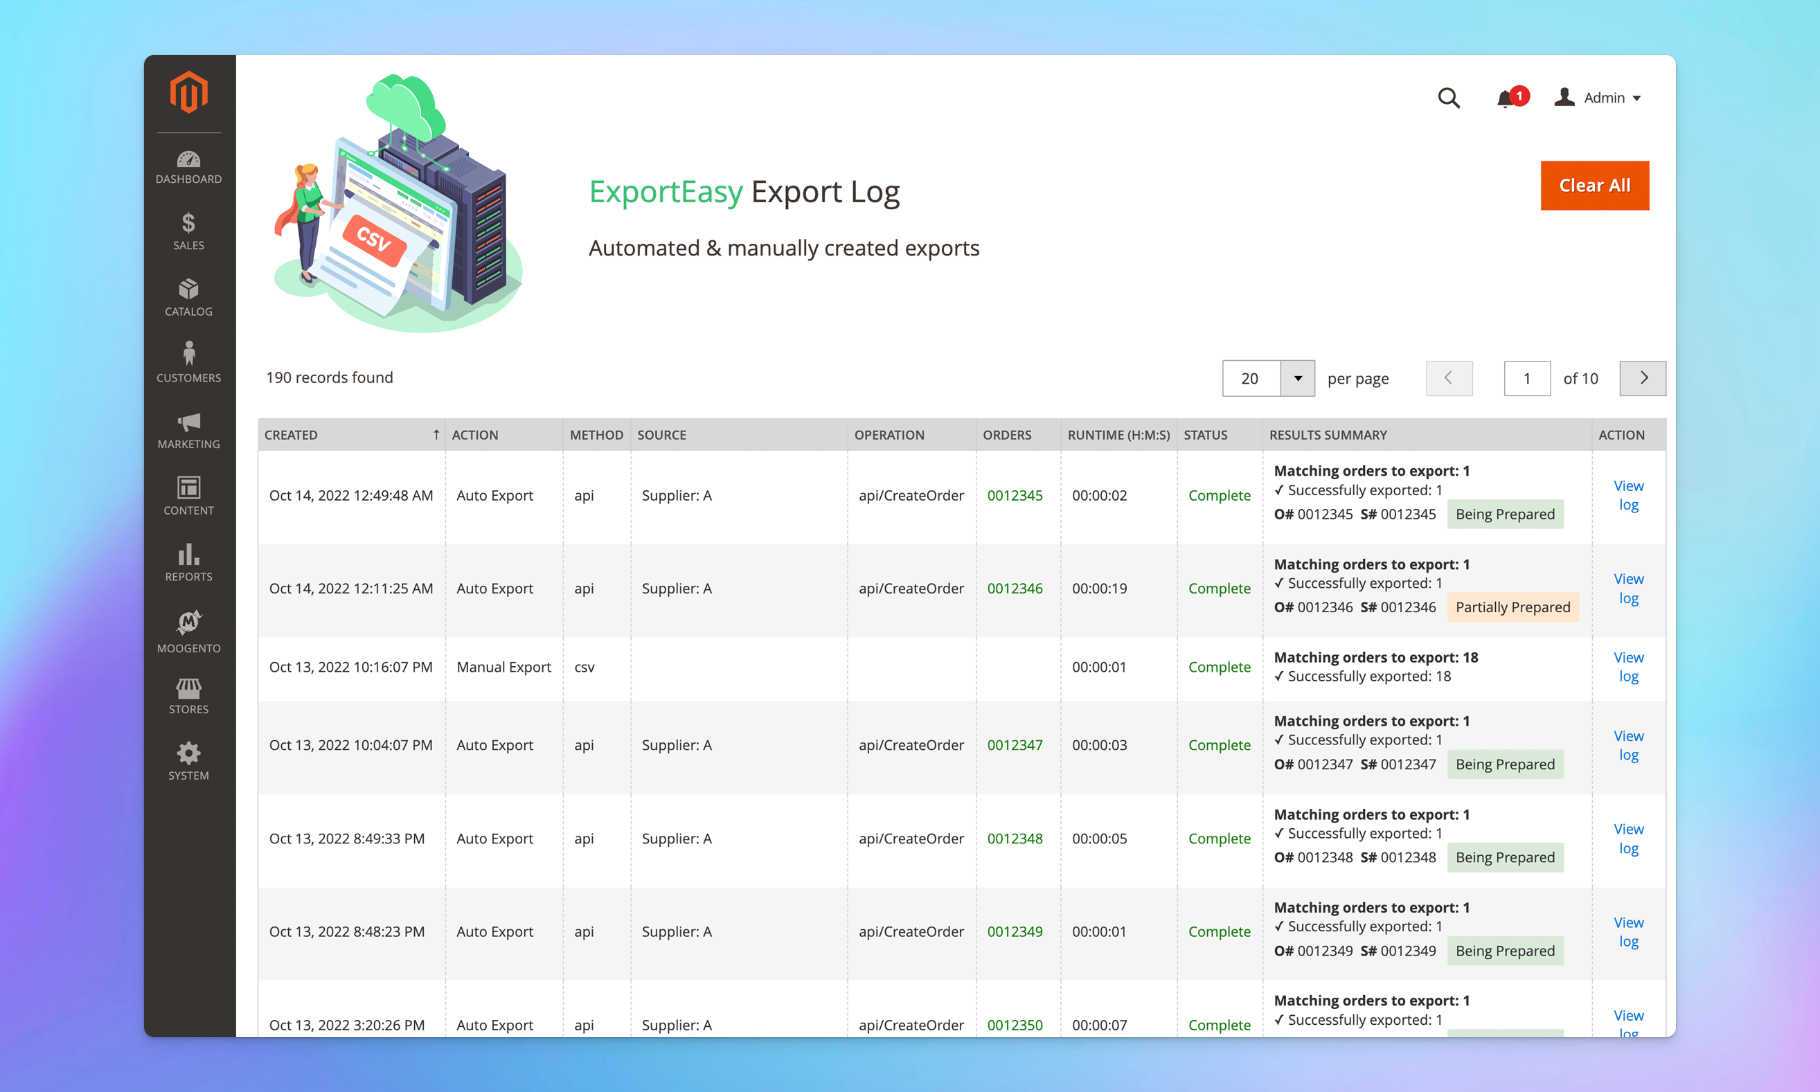Viewport: 1820px width, 1092px height.
Task: Click the page number input field
Action: point(1527,378)
